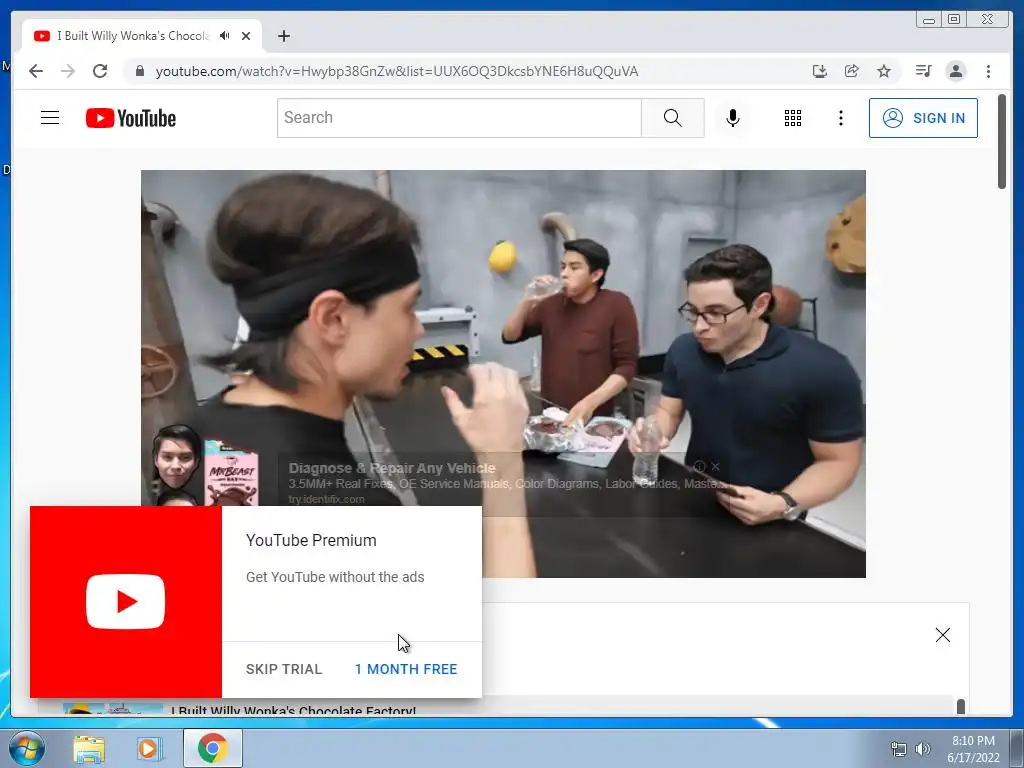The image size is (1024, 768).
Task: Click the Feastables chocolate bar card
Action: pos(231,472)
